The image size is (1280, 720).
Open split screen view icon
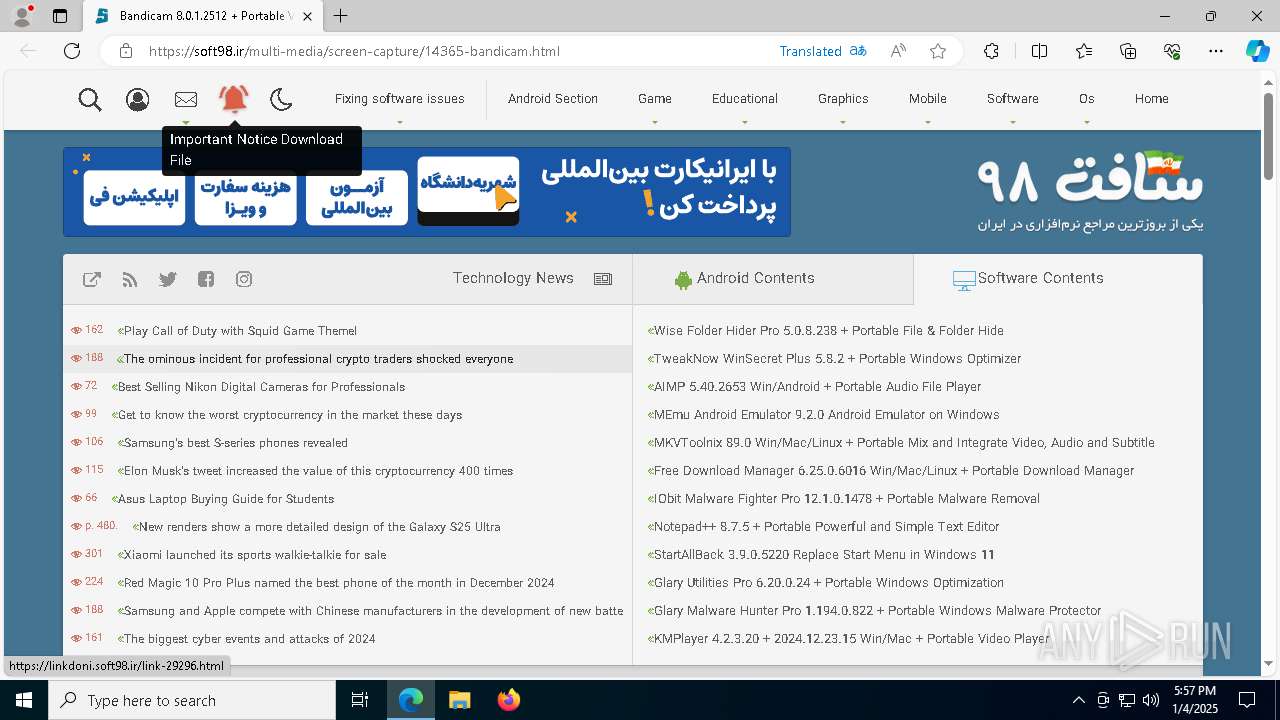point(1039,51)
